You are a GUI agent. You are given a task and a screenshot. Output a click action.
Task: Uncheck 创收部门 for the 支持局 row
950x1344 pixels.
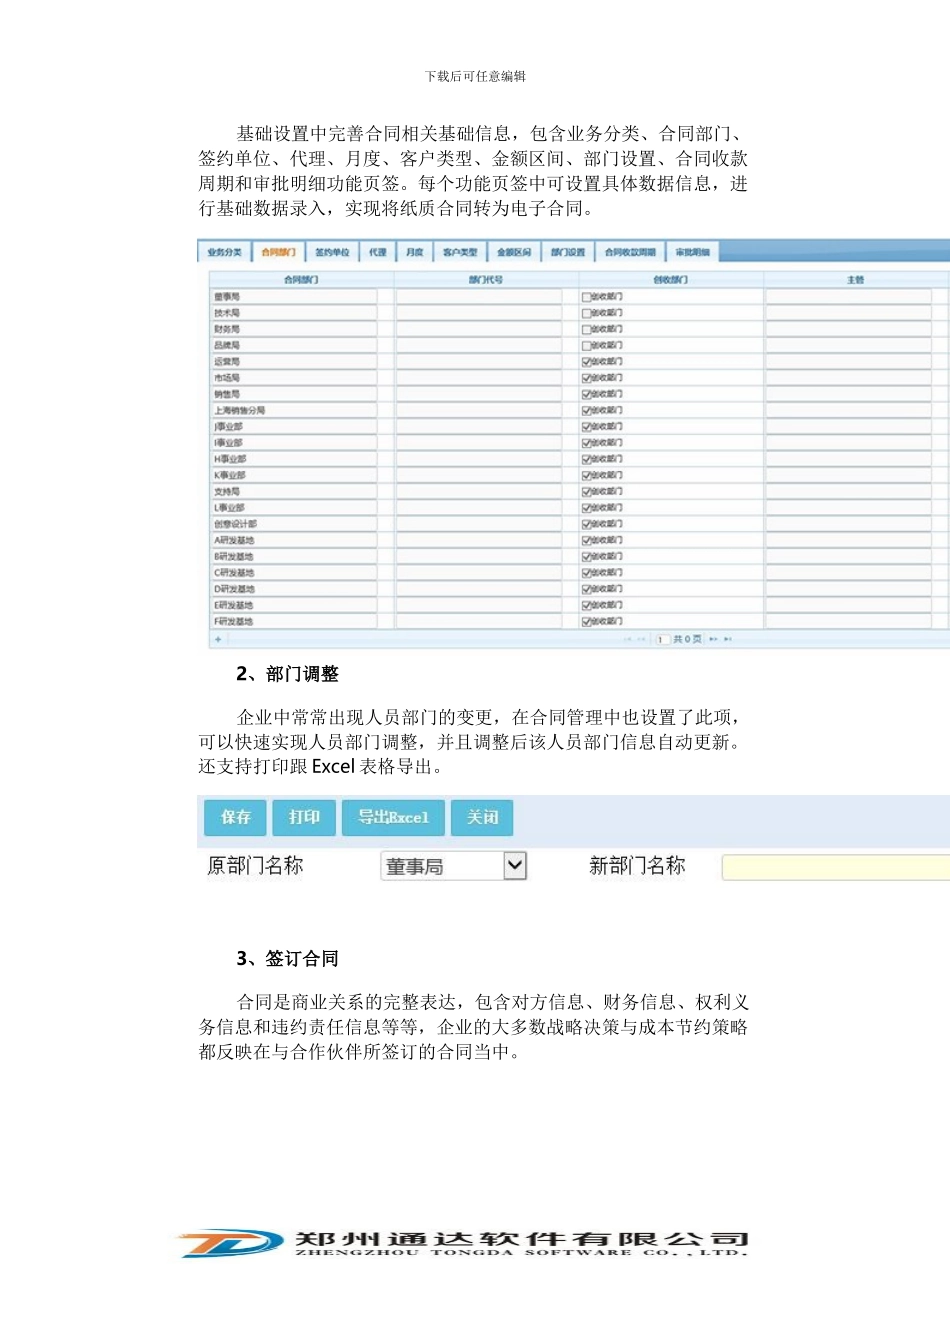point(587,492)
